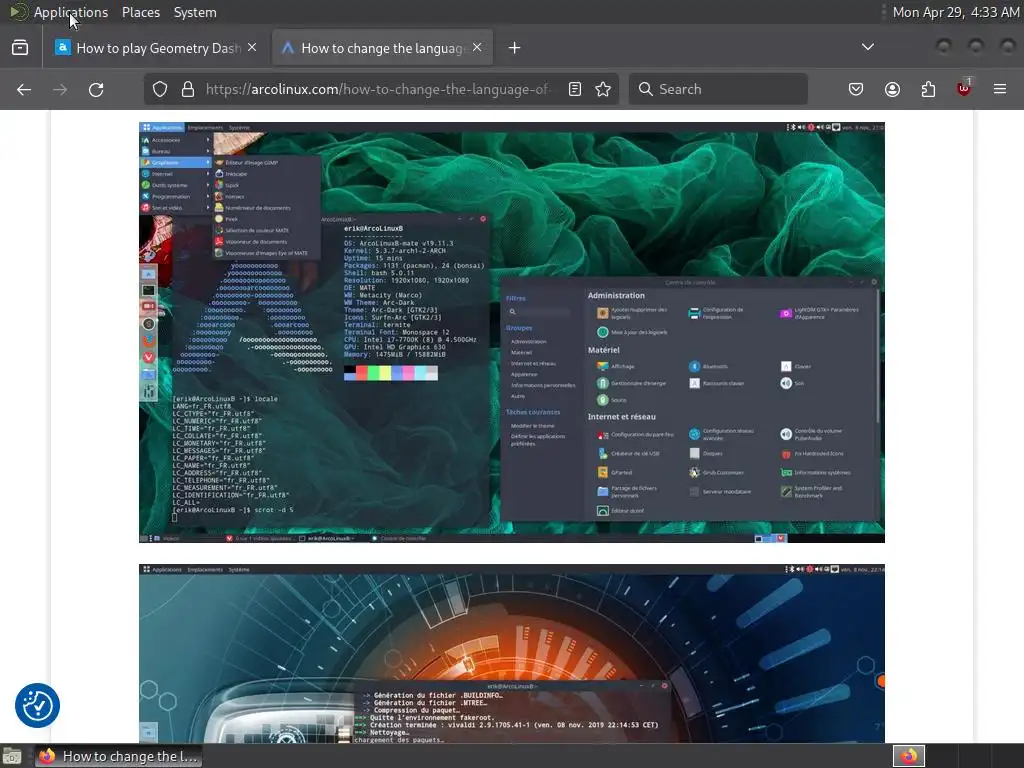Toggle reader view

point(575,89)
